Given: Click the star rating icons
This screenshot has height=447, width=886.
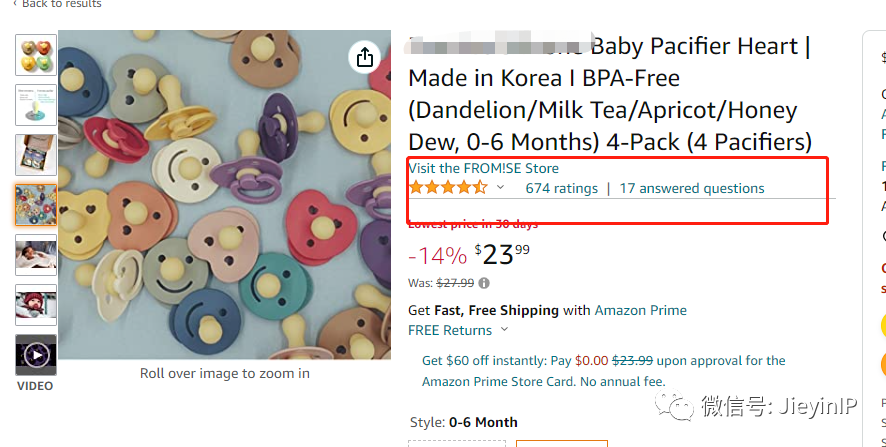Looking at the screenshot, I should click(x=447, y=188).
